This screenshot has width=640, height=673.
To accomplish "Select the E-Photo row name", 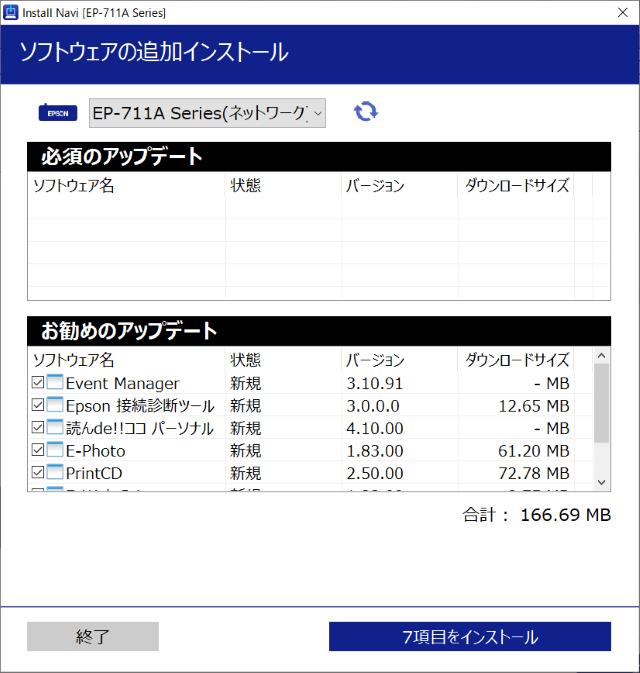I will 96,451.
